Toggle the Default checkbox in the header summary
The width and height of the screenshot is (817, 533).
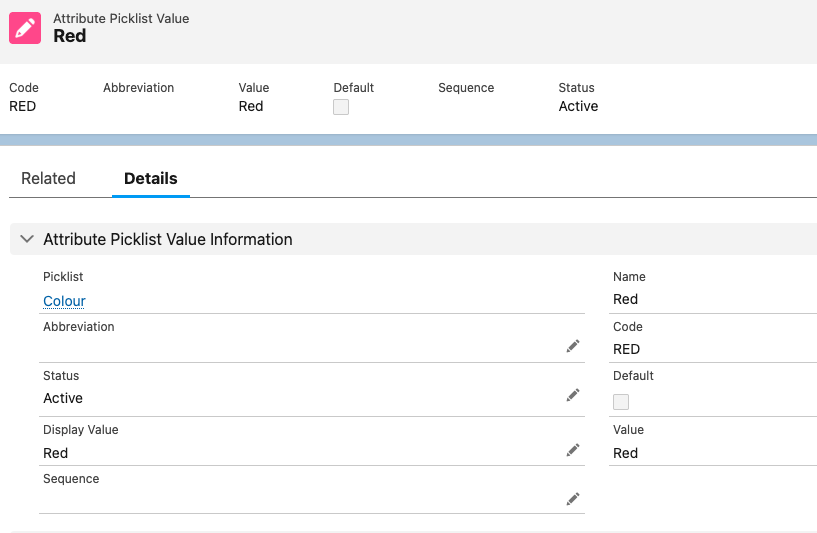pos(341,107)
